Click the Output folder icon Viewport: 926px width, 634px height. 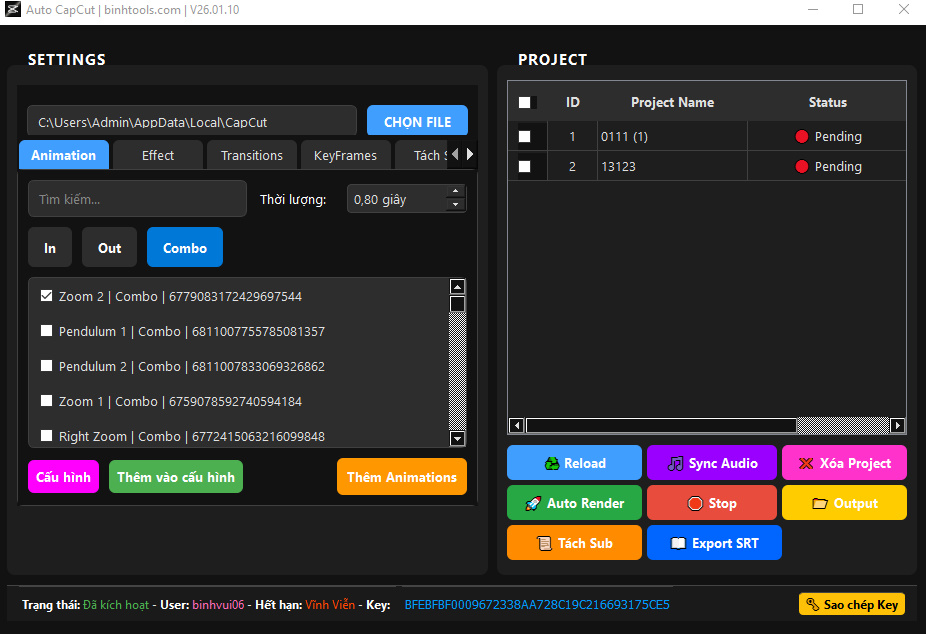coord(819,504)
